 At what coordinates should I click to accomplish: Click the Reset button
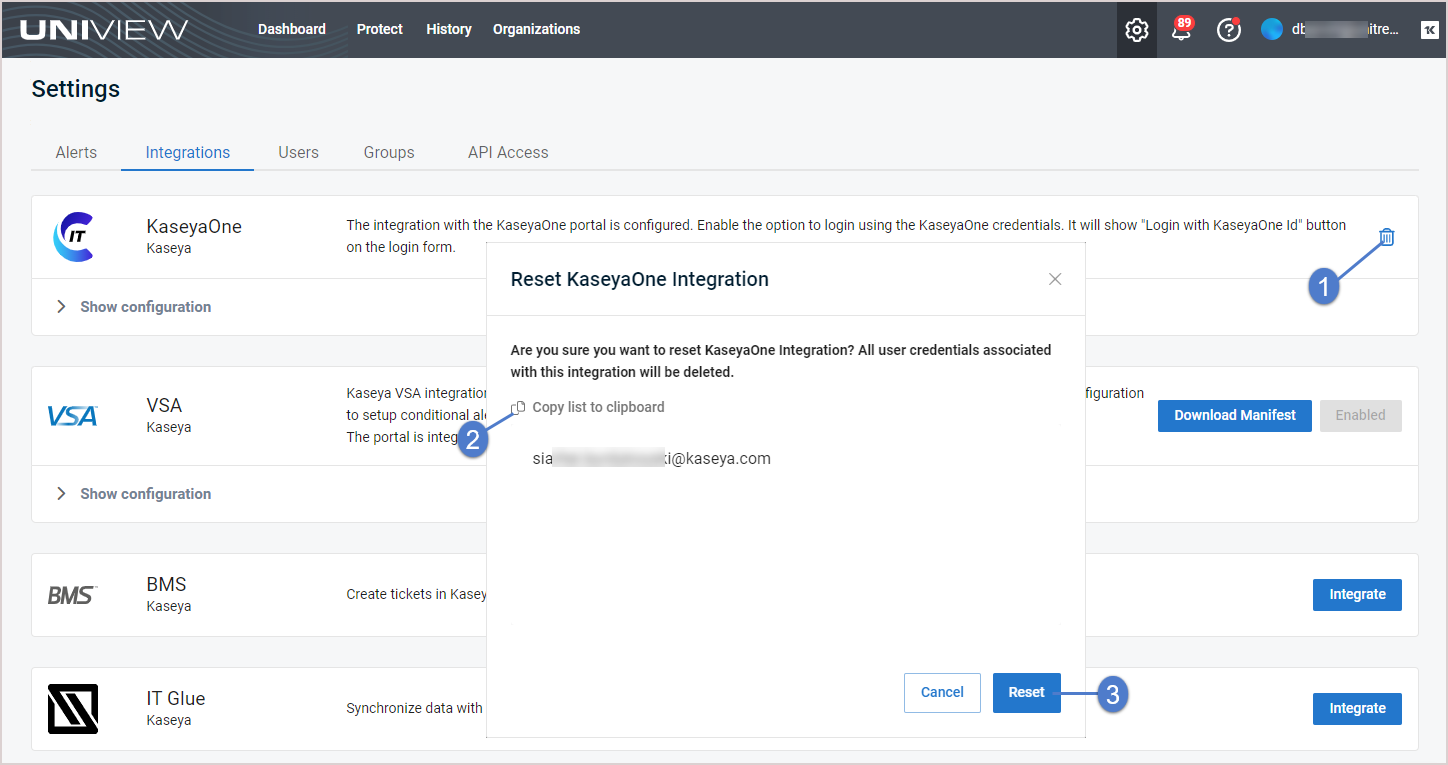coord(1027,693)
